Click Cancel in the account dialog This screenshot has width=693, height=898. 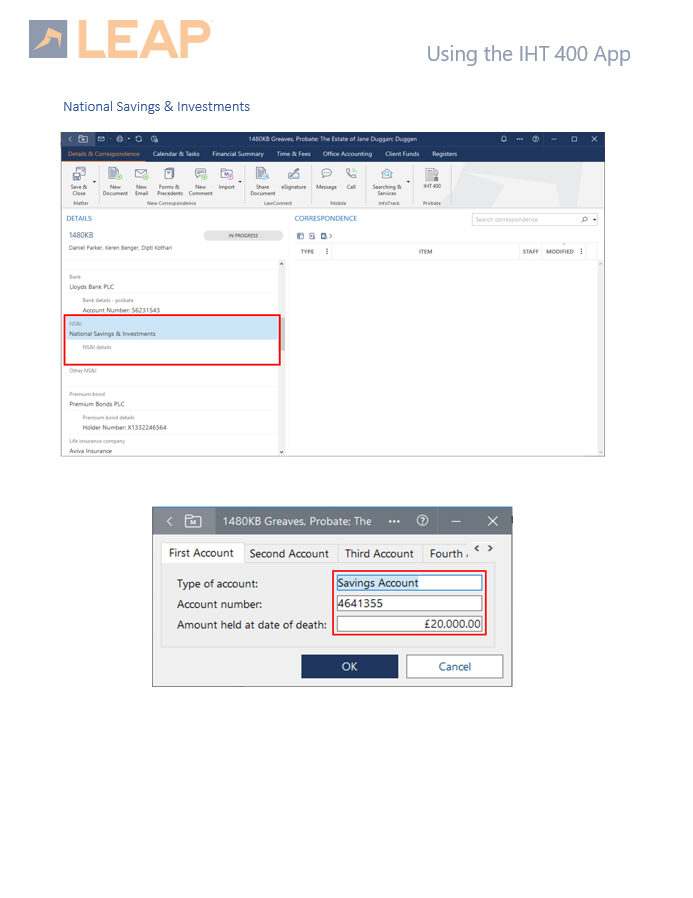point(454,667)
